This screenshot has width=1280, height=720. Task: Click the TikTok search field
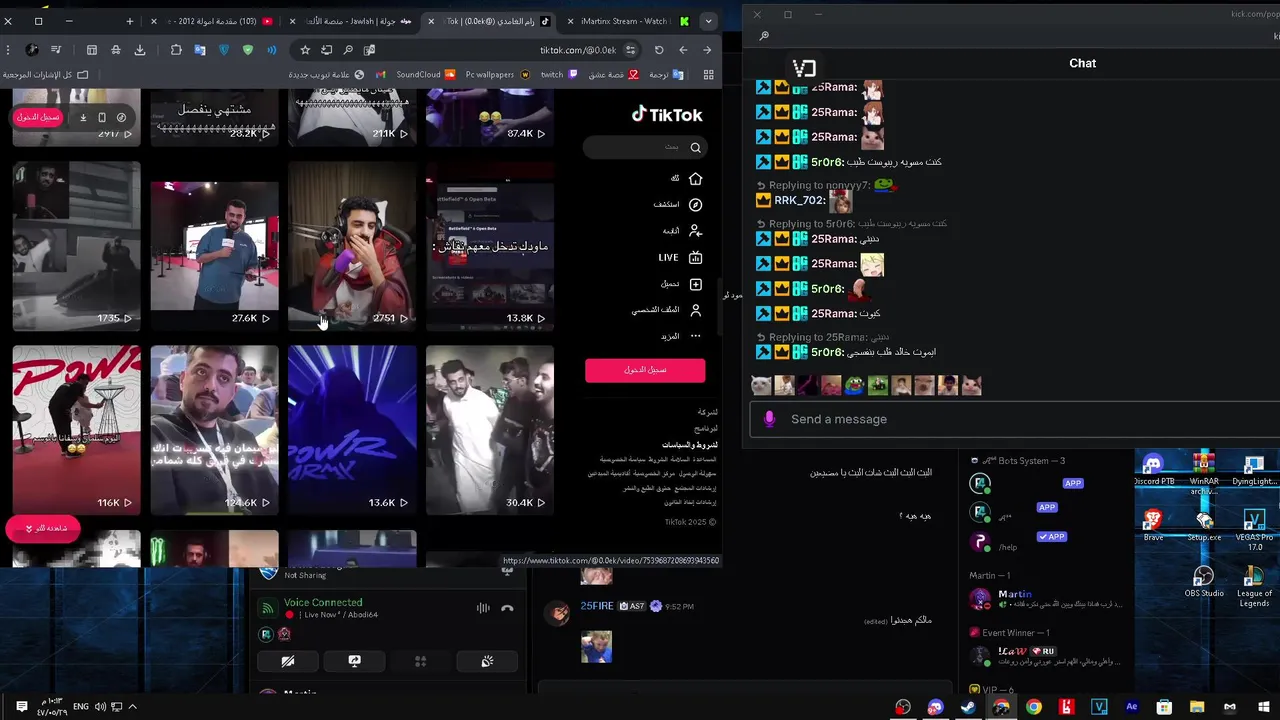click(x=644, y=147)
